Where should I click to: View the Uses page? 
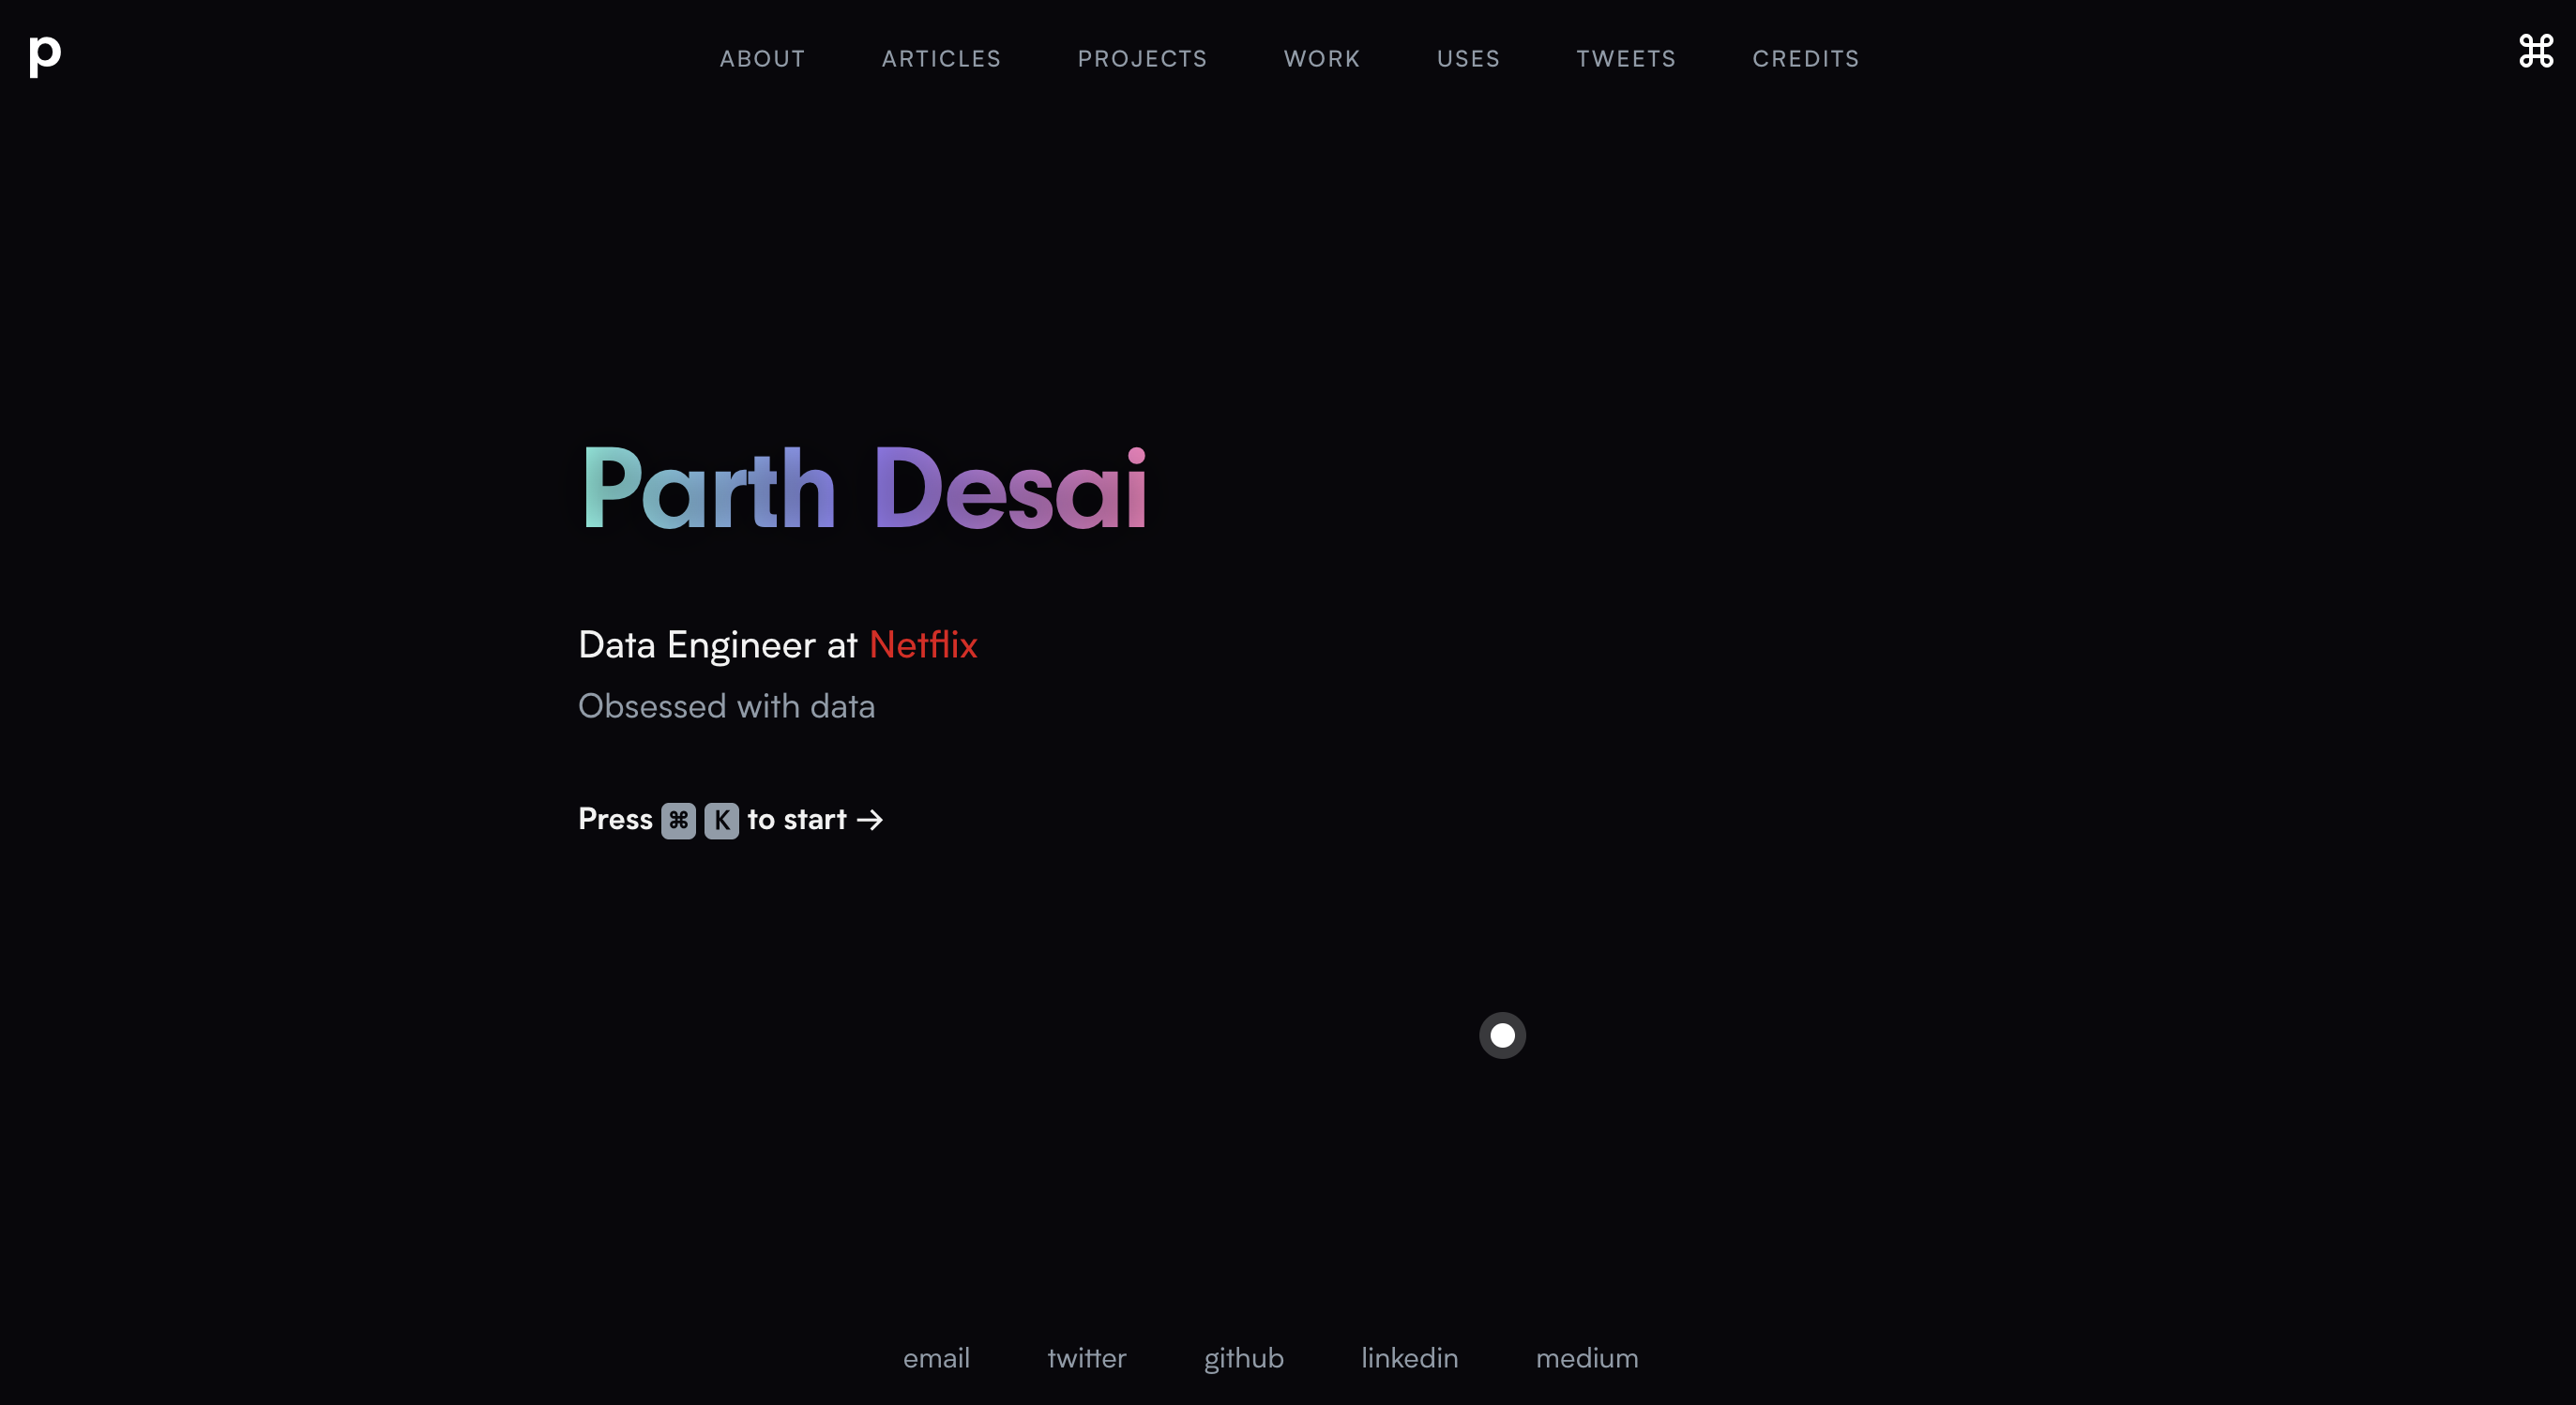click(1468, 59)
